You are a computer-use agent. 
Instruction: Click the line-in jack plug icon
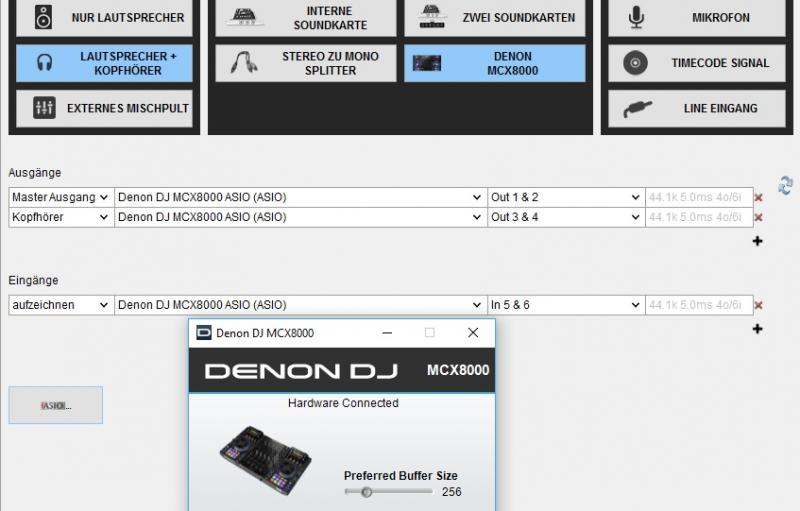[x=637, y=109]
